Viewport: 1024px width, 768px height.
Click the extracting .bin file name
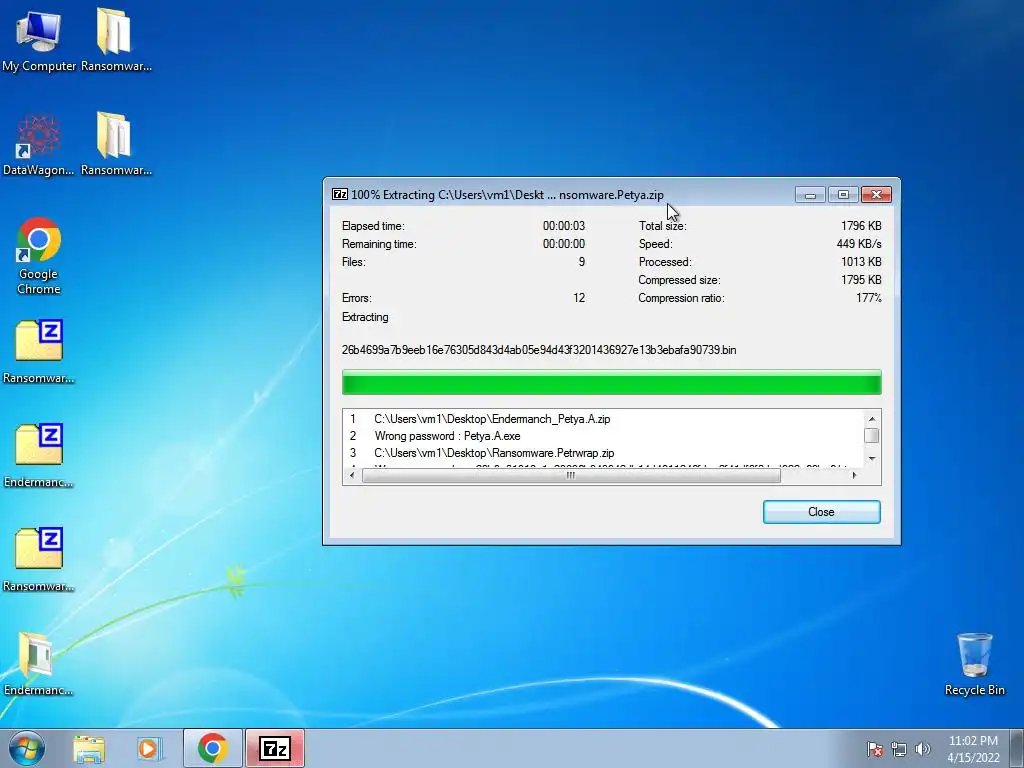539,350
